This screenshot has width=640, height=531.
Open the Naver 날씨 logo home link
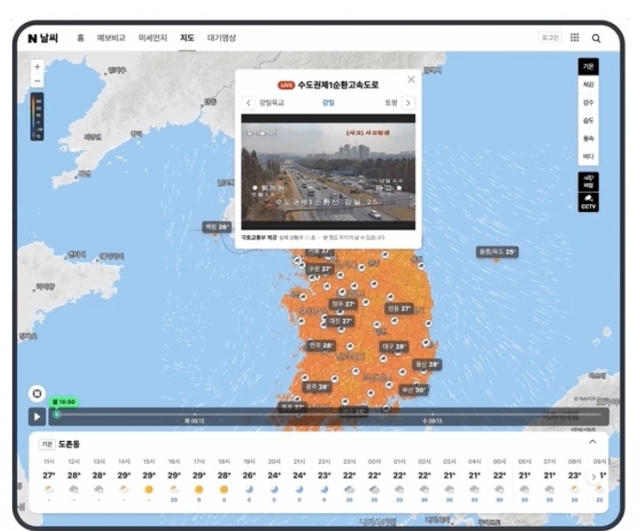[x=43, y=38]
